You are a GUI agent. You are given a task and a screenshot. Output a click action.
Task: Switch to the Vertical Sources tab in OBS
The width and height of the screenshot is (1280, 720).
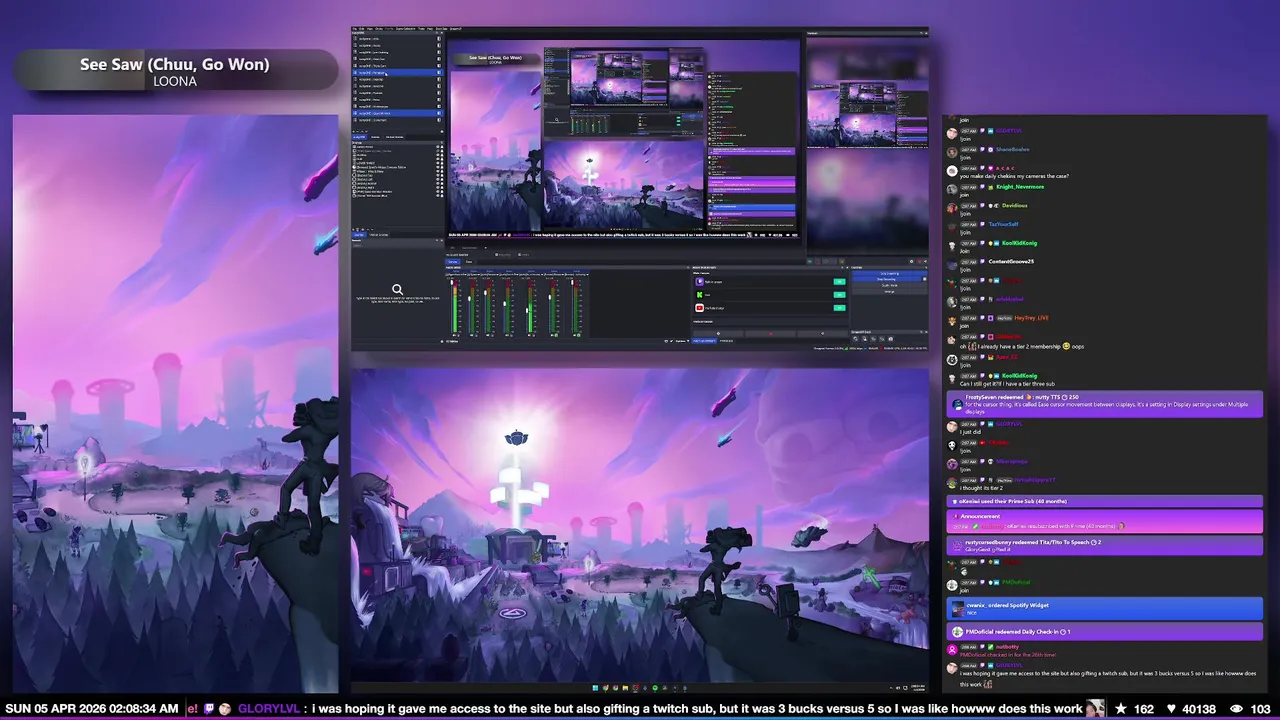378,234
